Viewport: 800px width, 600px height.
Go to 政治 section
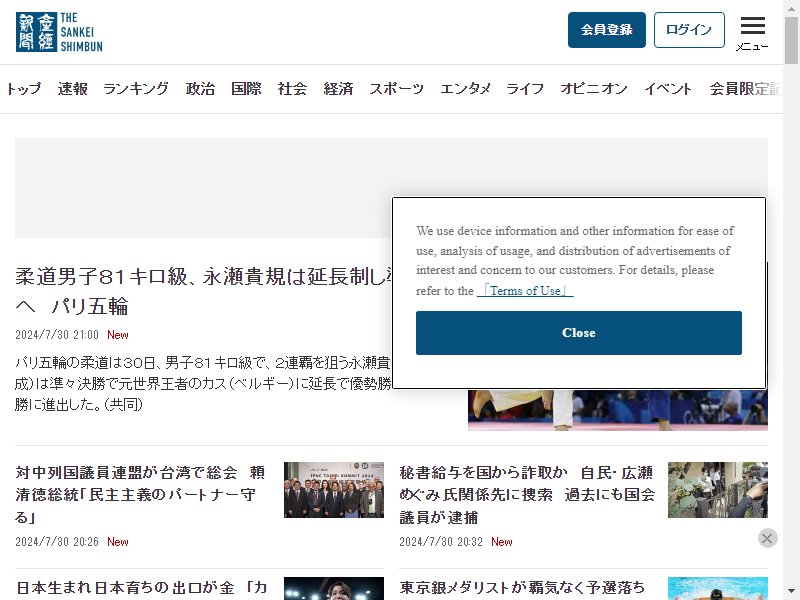click(x=200, y=89)
